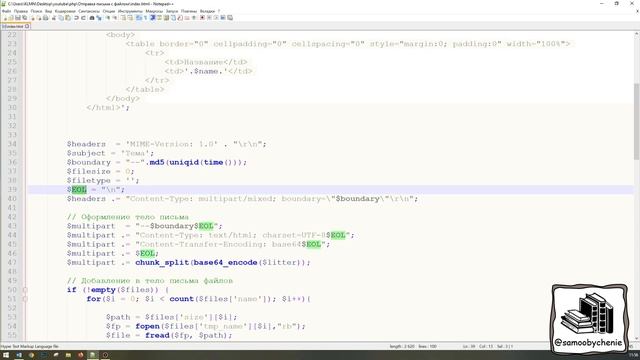Toggle synchronized horizontal scrolling icon
This screenshot has height=360, width=640.
click(130, 18)
